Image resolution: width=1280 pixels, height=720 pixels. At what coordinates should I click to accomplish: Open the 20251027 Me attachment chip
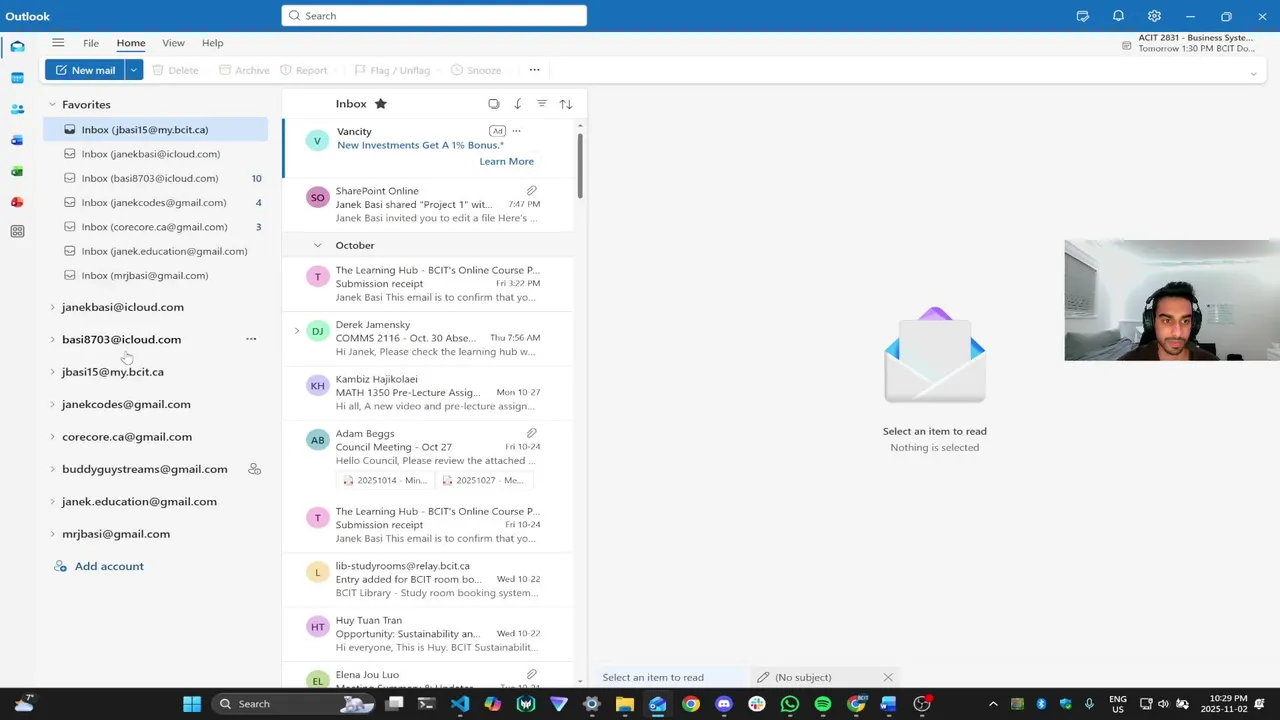(484, 480)
